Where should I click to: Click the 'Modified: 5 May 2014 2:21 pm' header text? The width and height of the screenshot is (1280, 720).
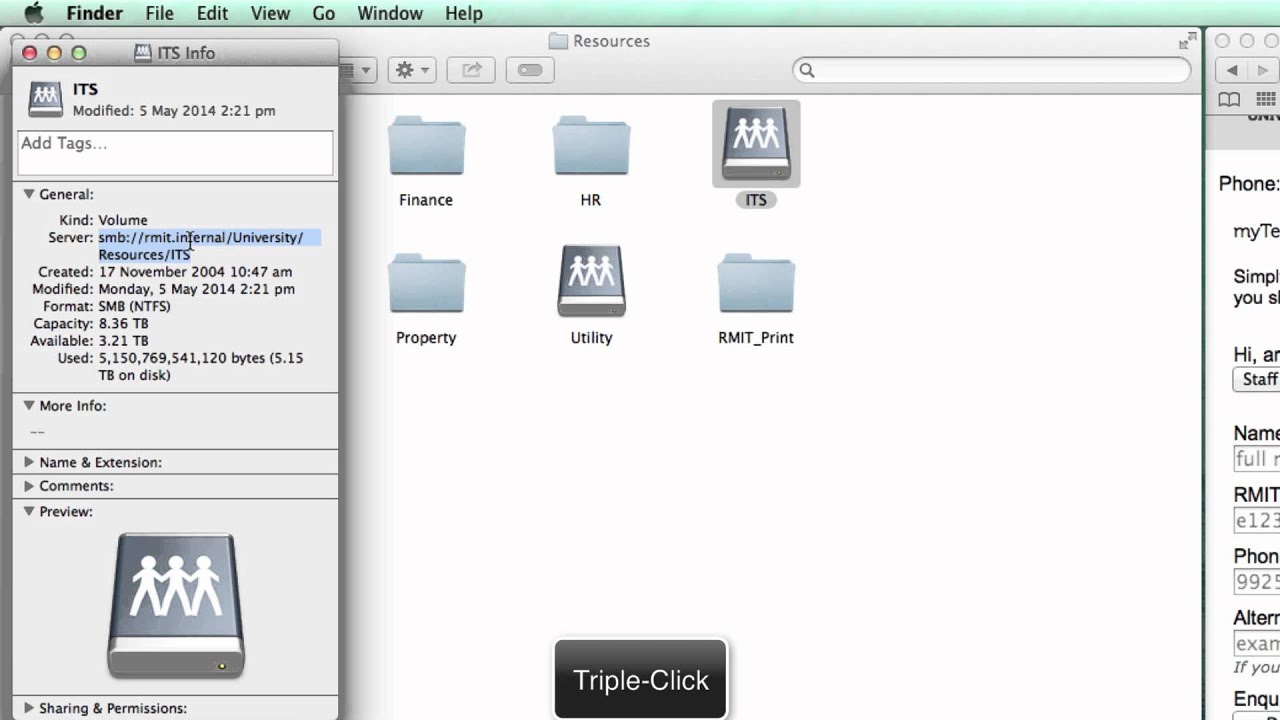click(x=174, y=111)
